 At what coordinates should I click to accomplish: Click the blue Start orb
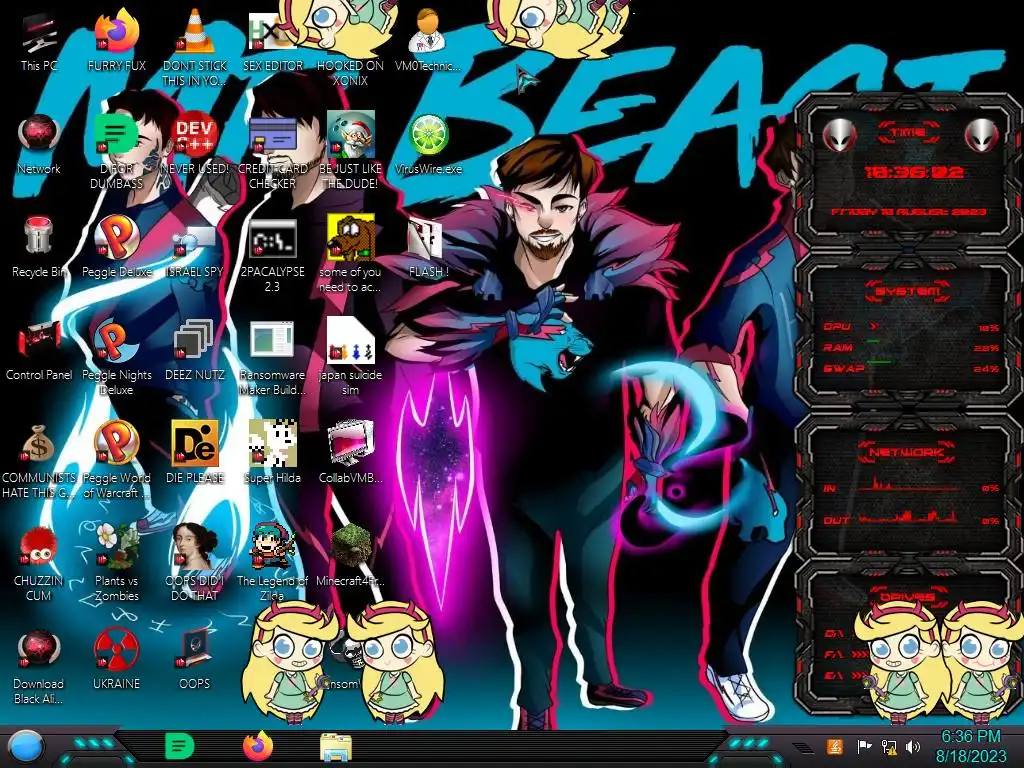[26, 747]
